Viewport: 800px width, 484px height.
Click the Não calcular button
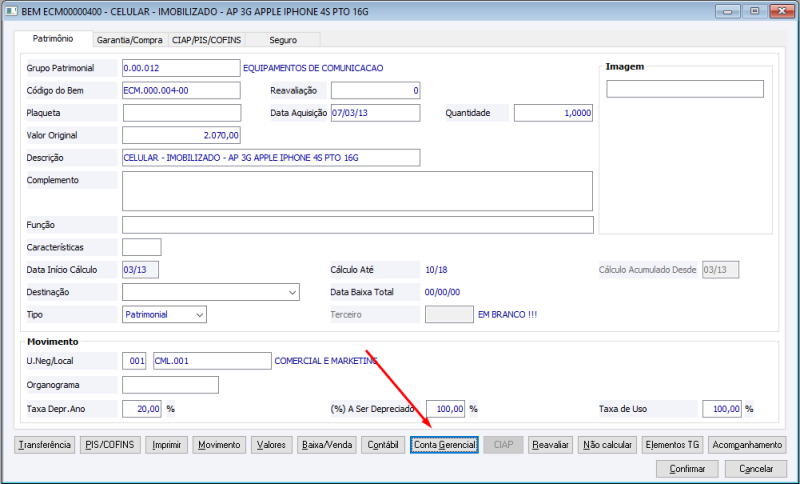pyautogui.click(x=607, y=445)
